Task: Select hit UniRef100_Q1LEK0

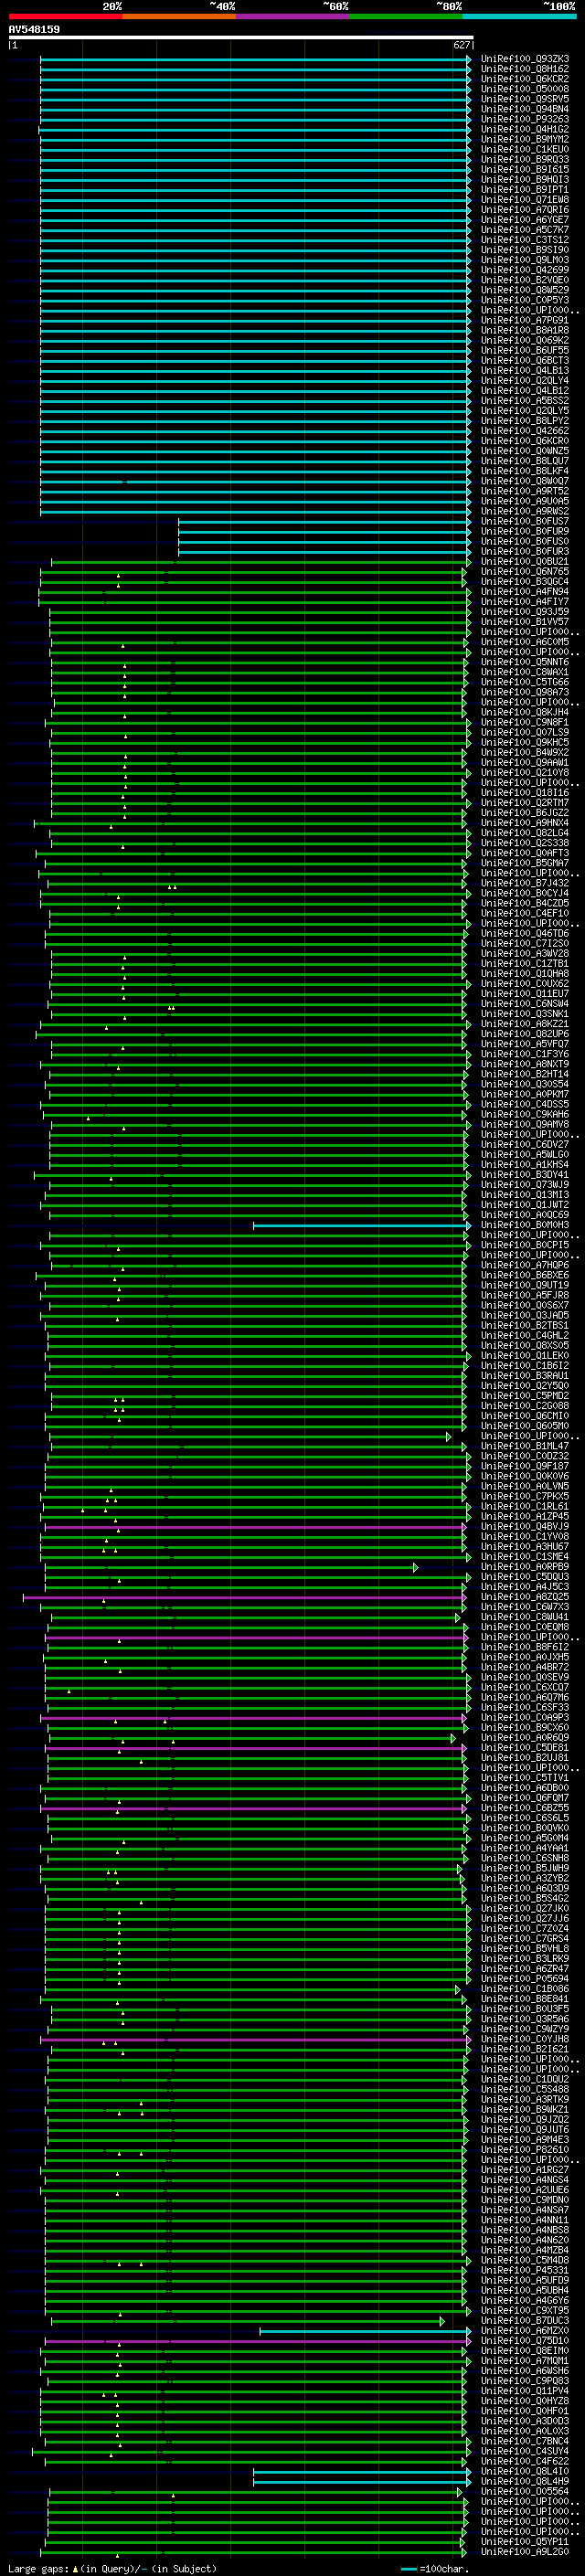Action: [525, 1355]
